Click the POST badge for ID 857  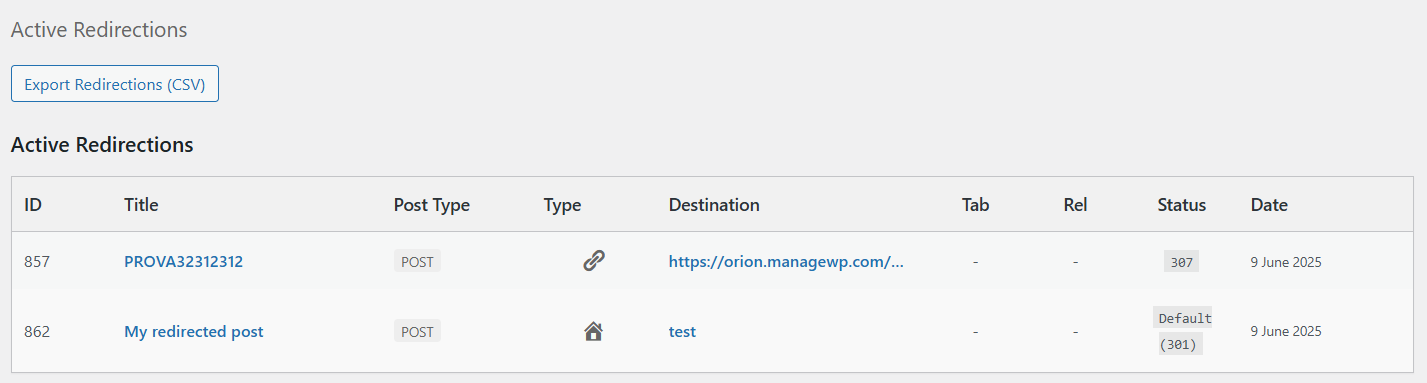pyautogui.click(x=417, y=261)
